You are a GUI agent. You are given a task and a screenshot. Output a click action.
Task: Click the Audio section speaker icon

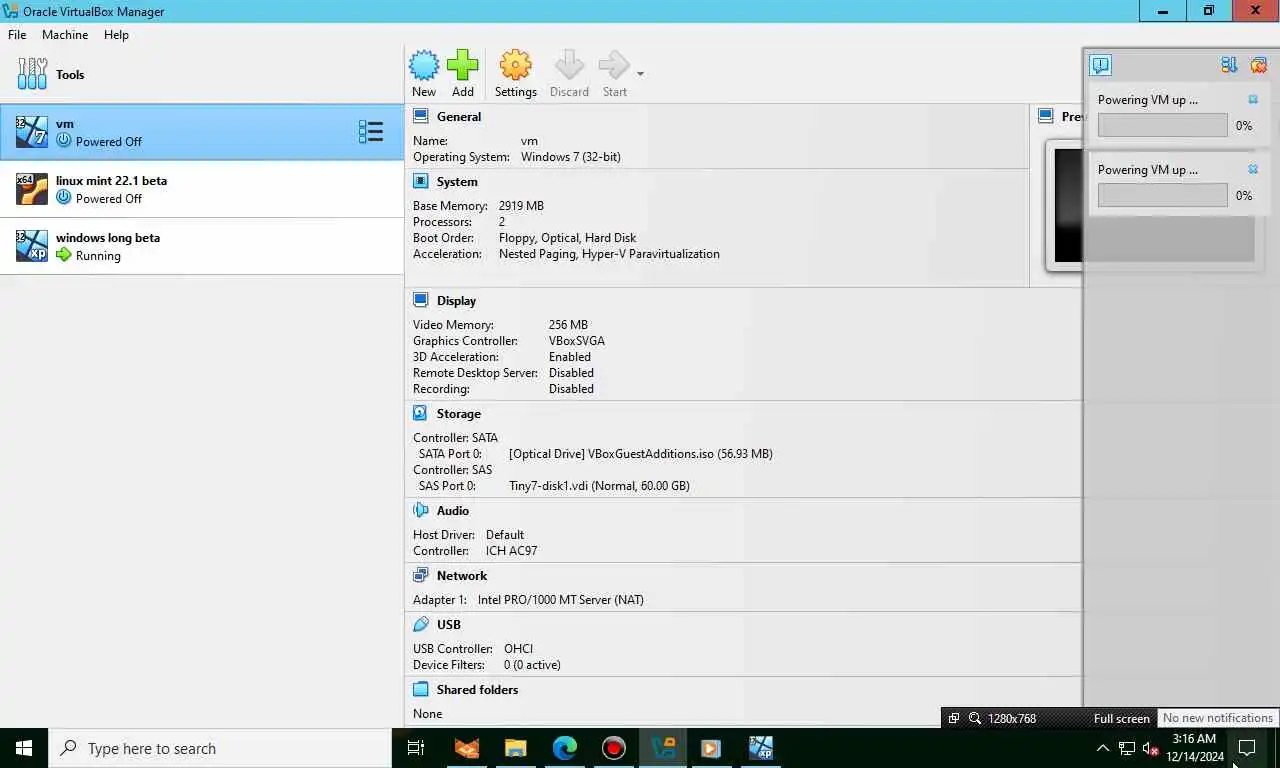point(421,511)
